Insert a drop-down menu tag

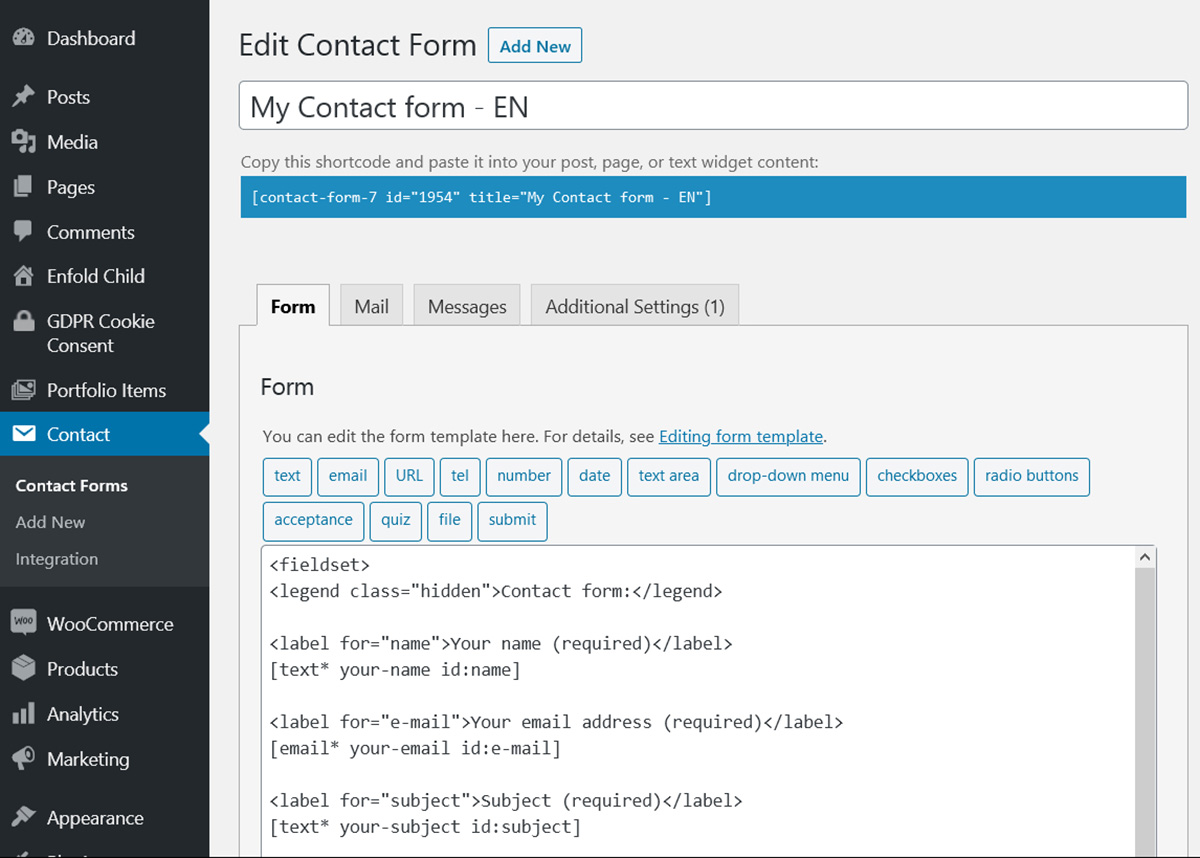[x=788, y=476]
